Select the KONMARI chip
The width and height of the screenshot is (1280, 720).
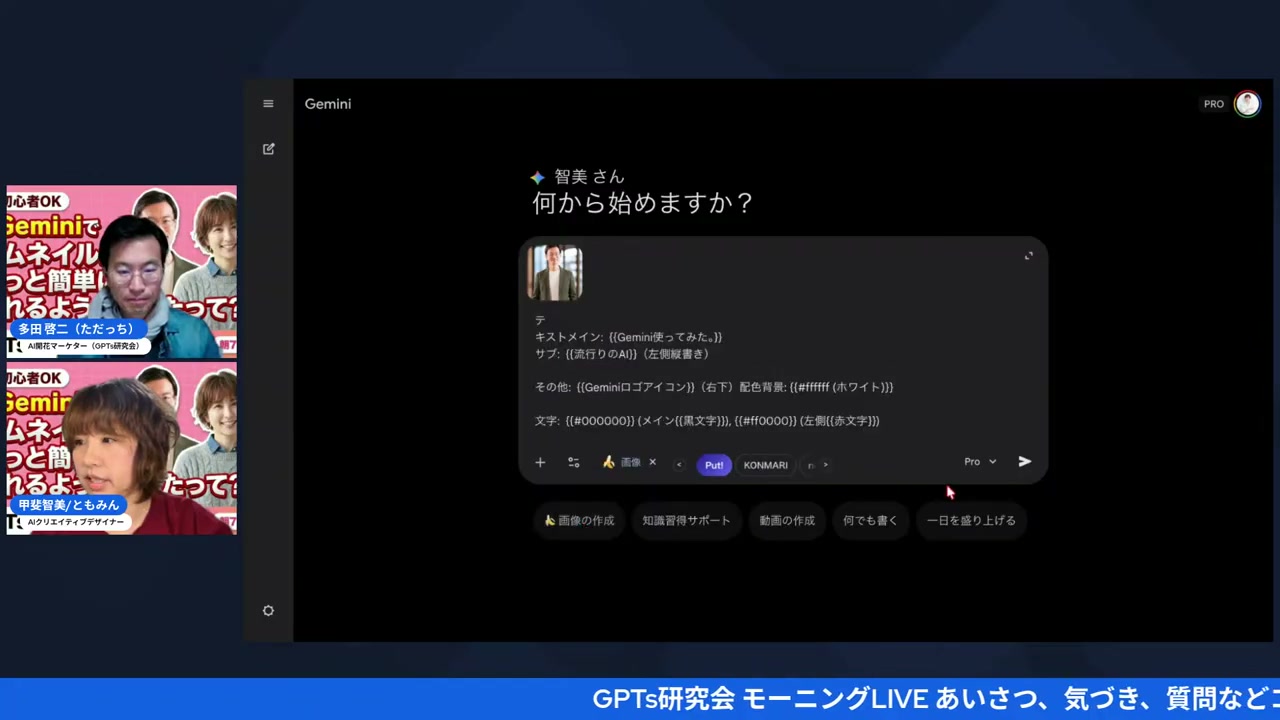pos(765,464)
